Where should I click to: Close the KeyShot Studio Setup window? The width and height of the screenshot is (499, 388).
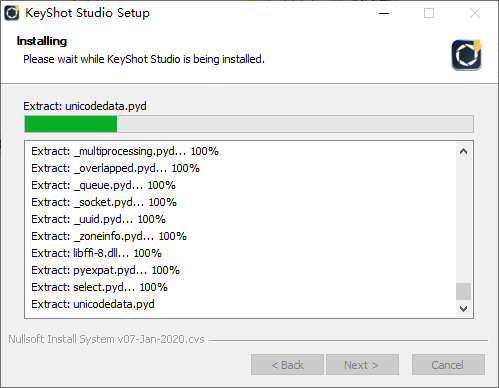pyautogui.click(x=475, y=13)
